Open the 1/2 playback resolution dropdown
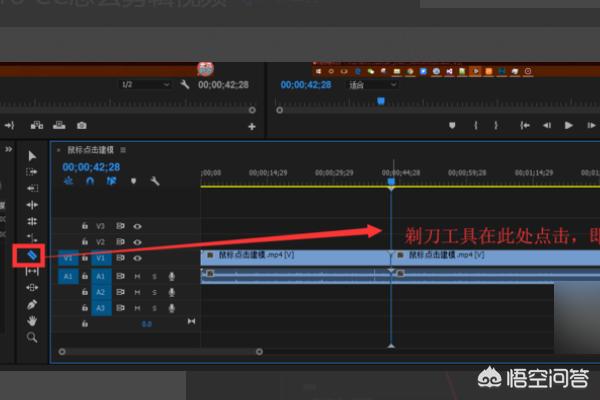 [143, 86]
